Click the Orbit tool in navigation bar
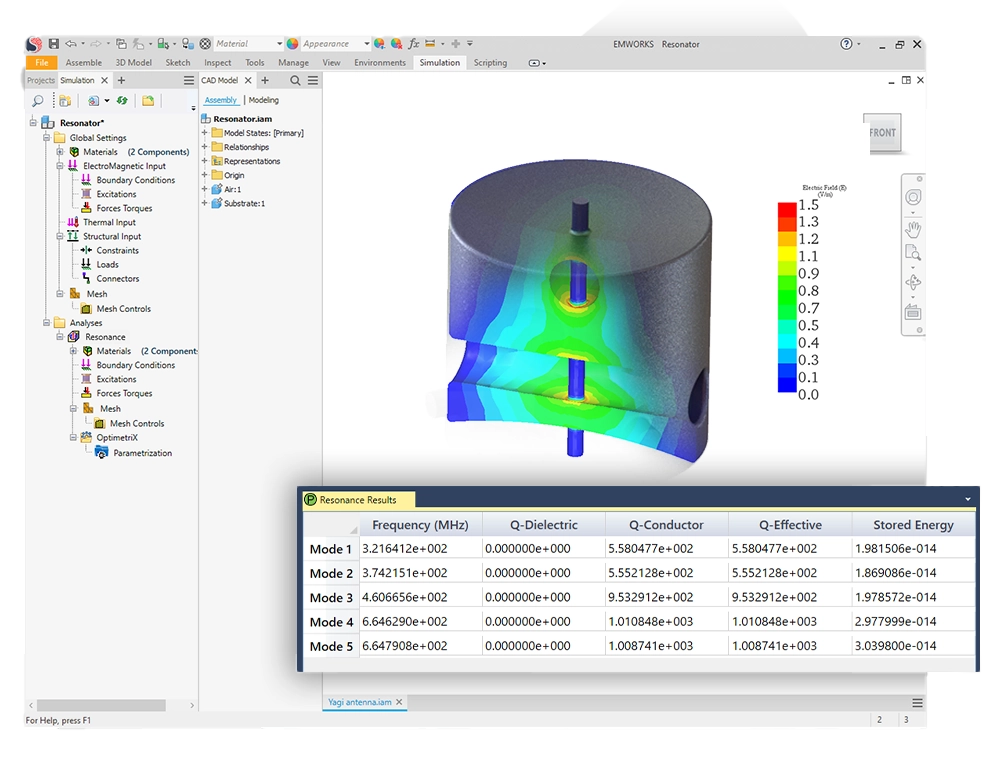Viewport: 1000px width, 769px height. [x=912, y=283]
